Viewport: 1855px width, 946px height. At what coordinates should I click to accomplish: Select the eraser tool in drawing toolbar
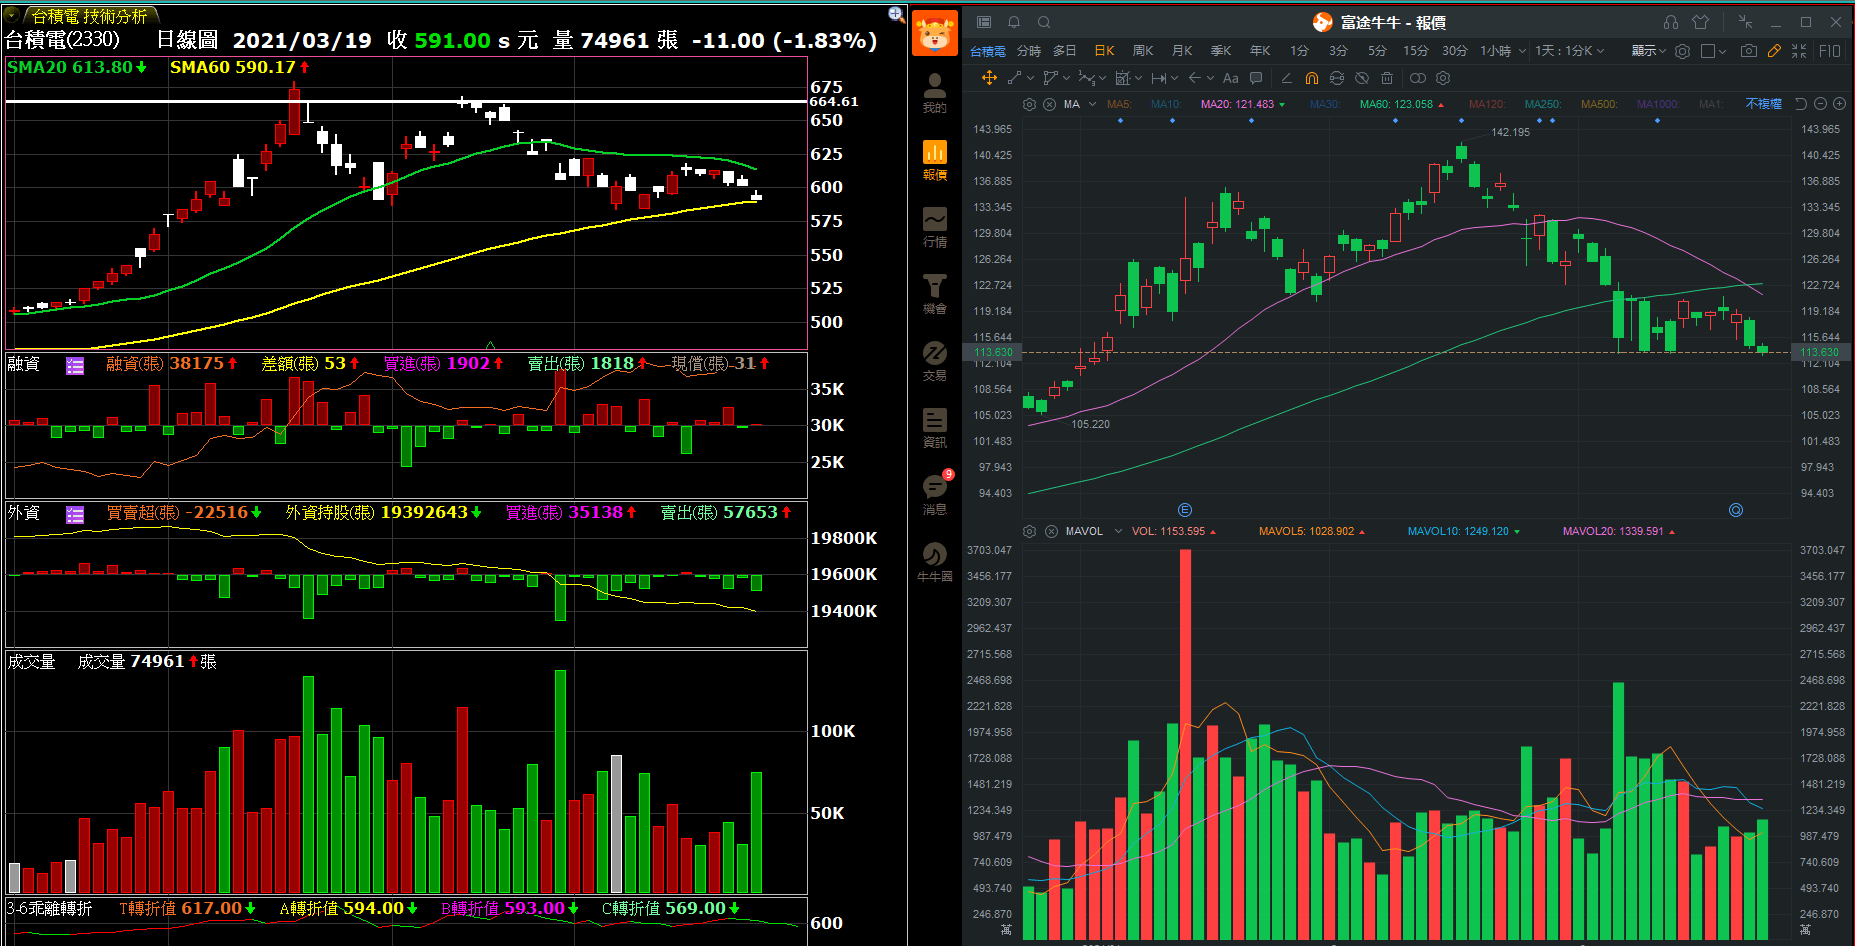(1286, 78)
